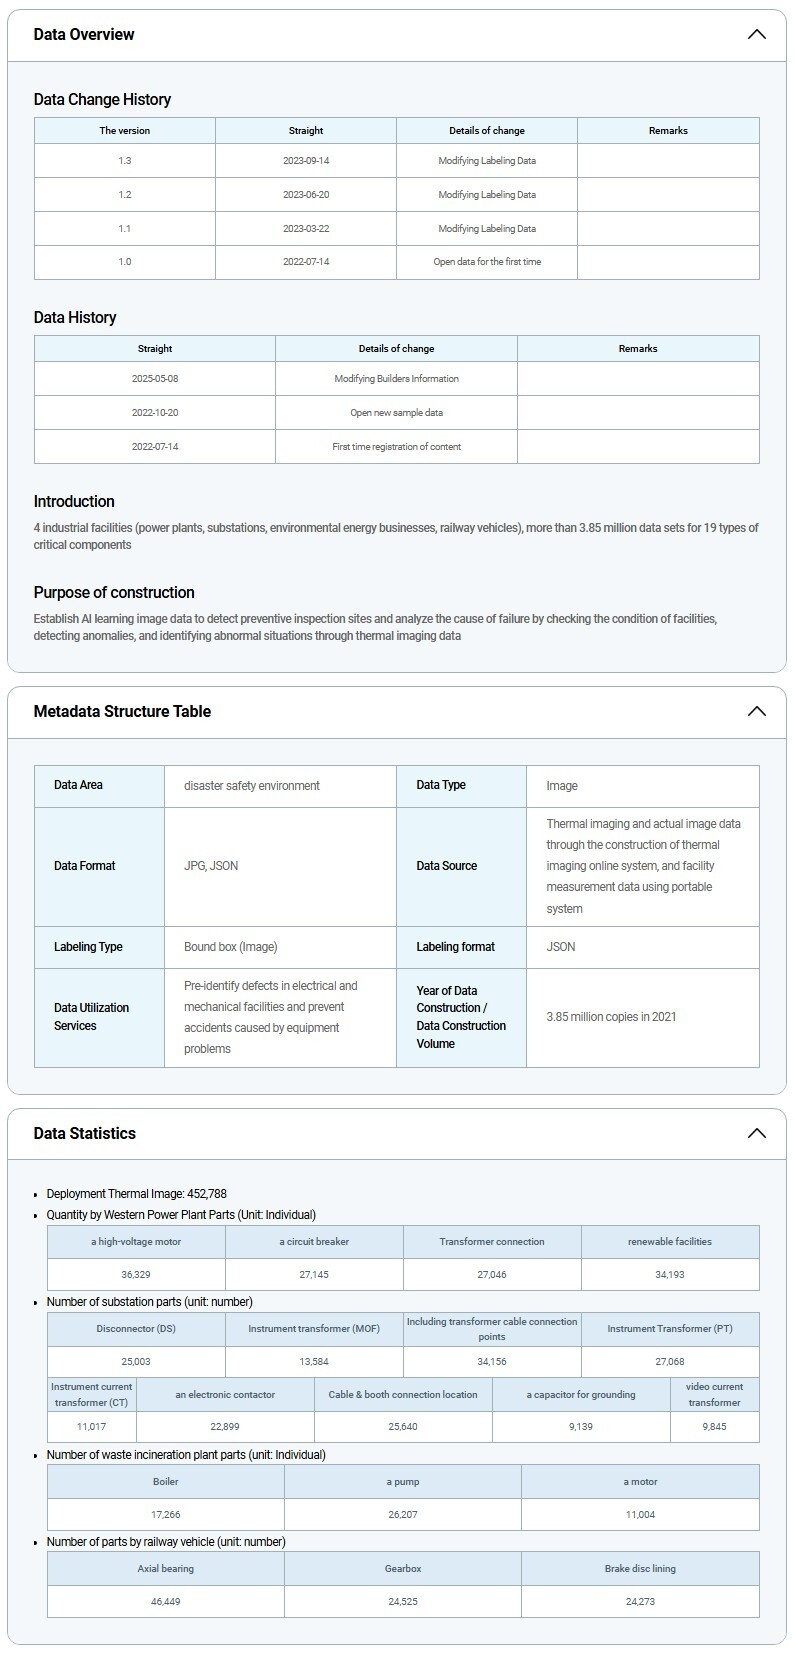Click the Metadata Structure Table title
This screenshot has height=1654, width=795.
pos(122,712)
